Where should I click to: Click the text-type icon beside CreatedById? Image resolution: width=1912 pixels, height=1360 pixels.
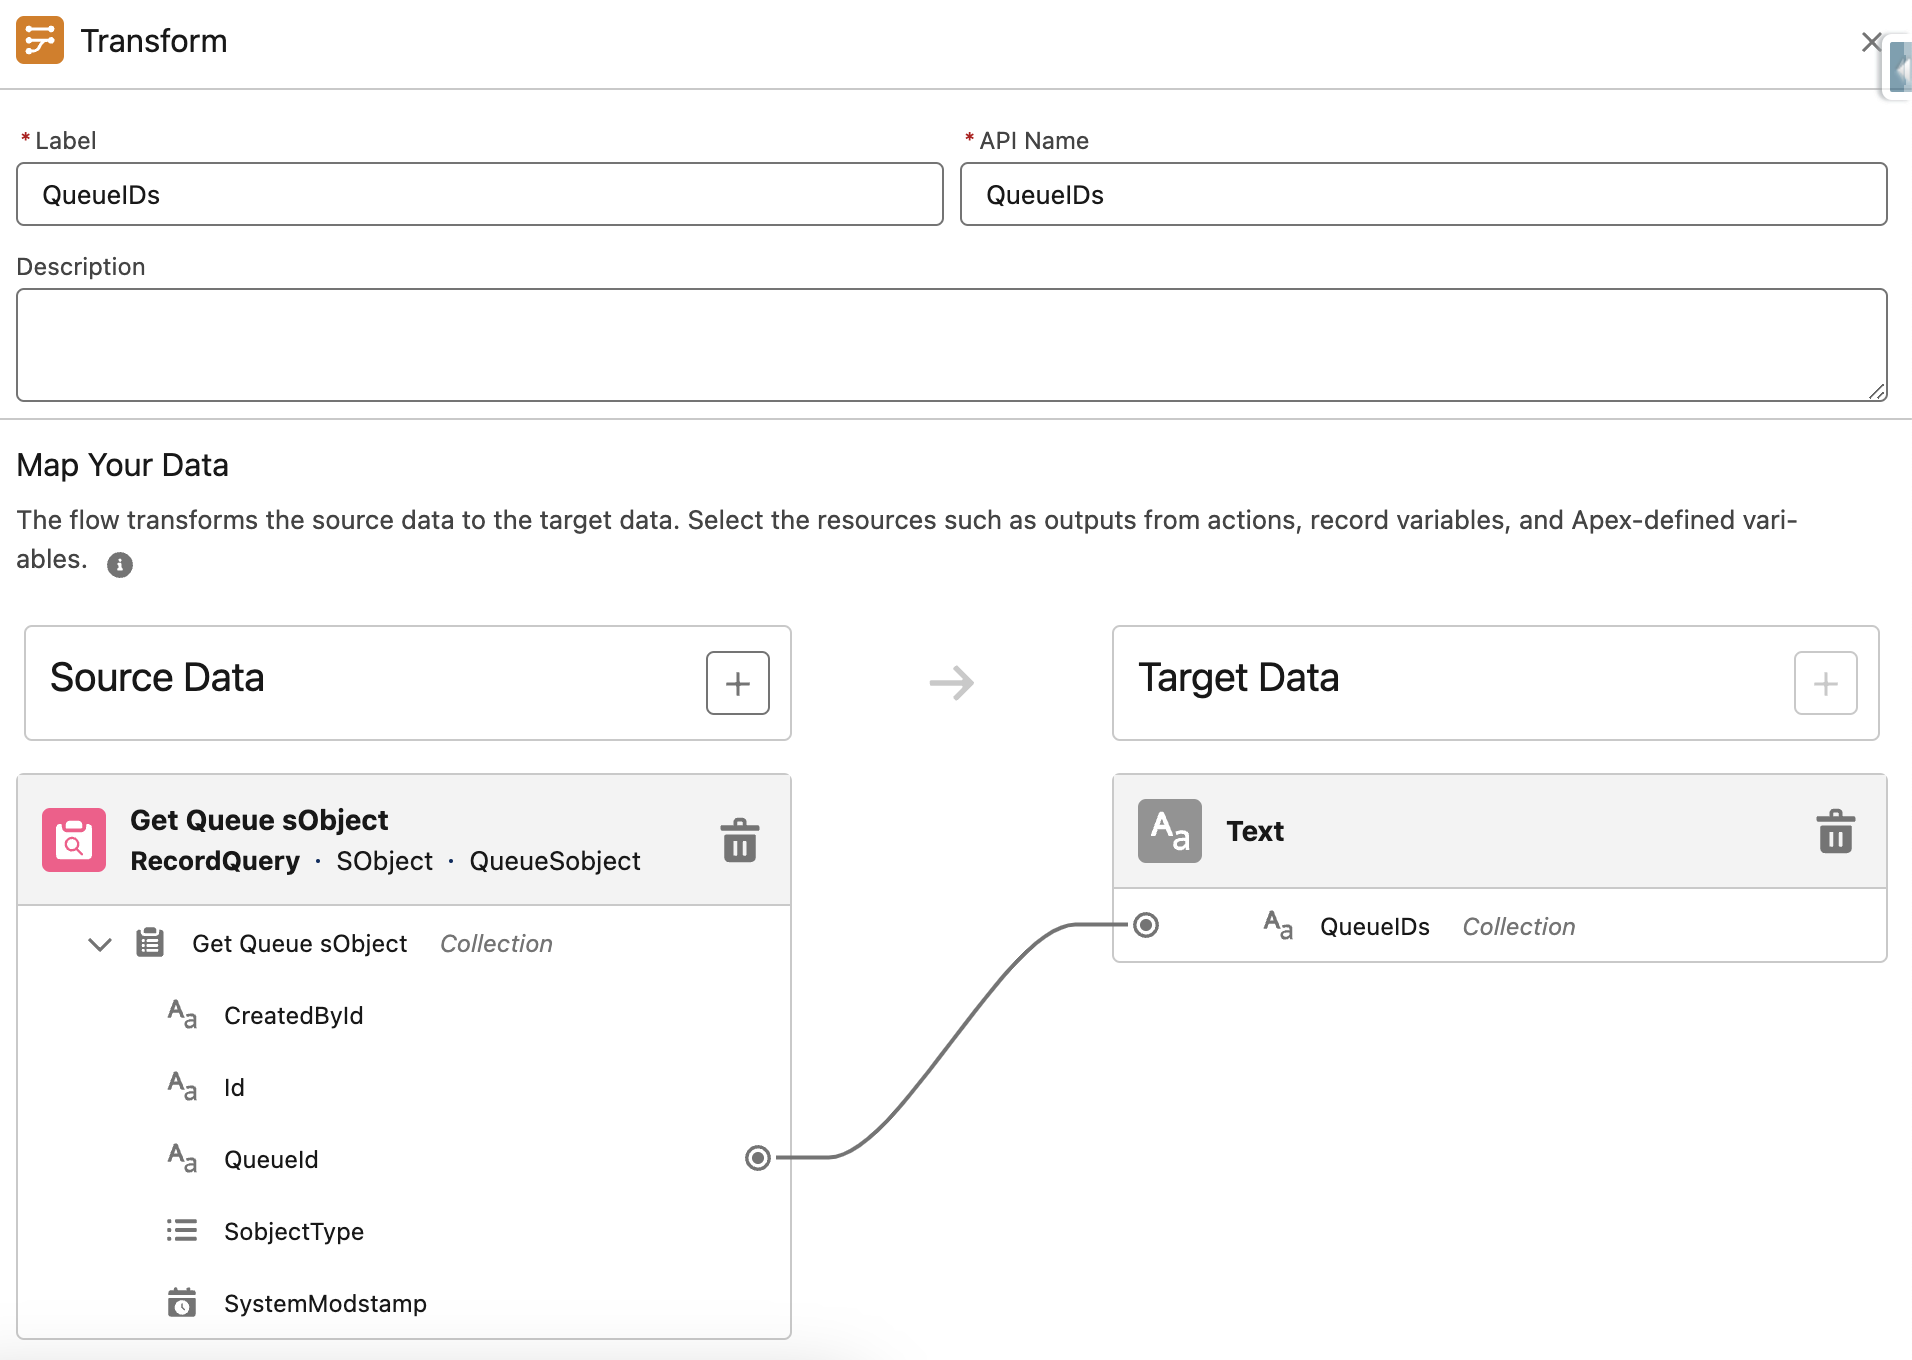(x=181, y=1014)
